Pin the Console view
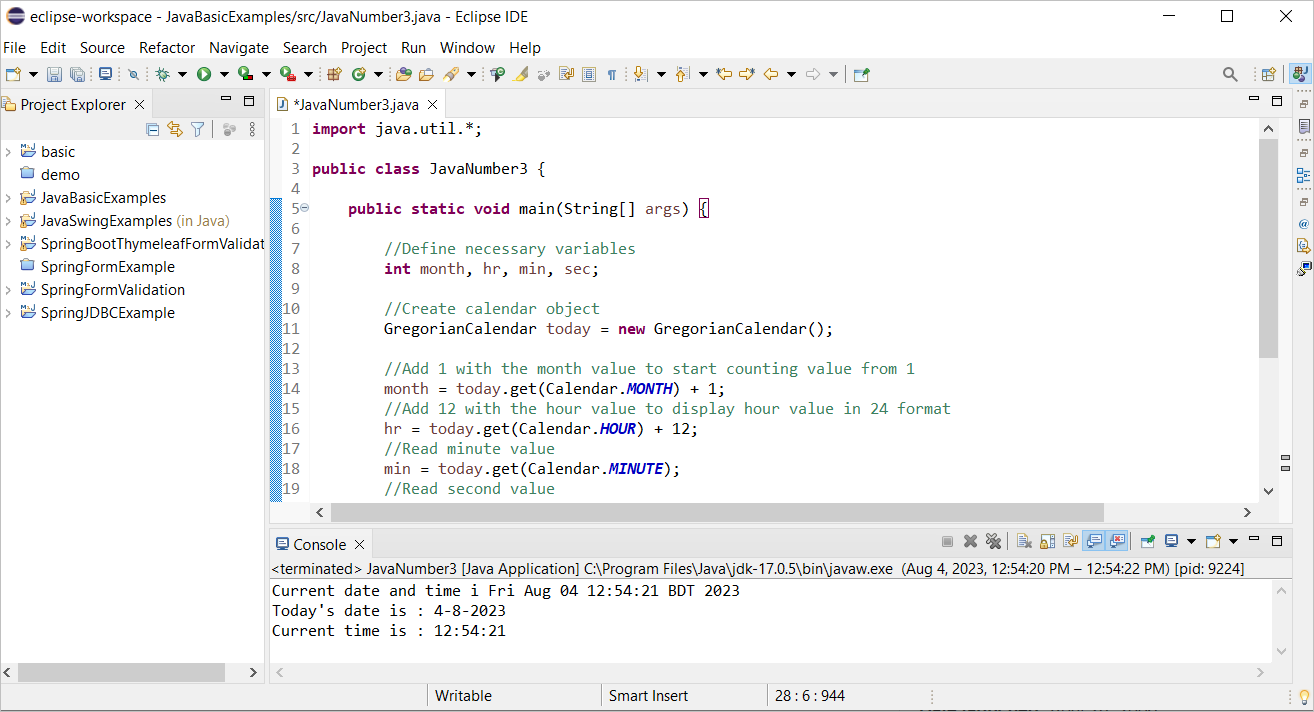The width and height of the screenshot is (1314, 712). (1148, 541)
